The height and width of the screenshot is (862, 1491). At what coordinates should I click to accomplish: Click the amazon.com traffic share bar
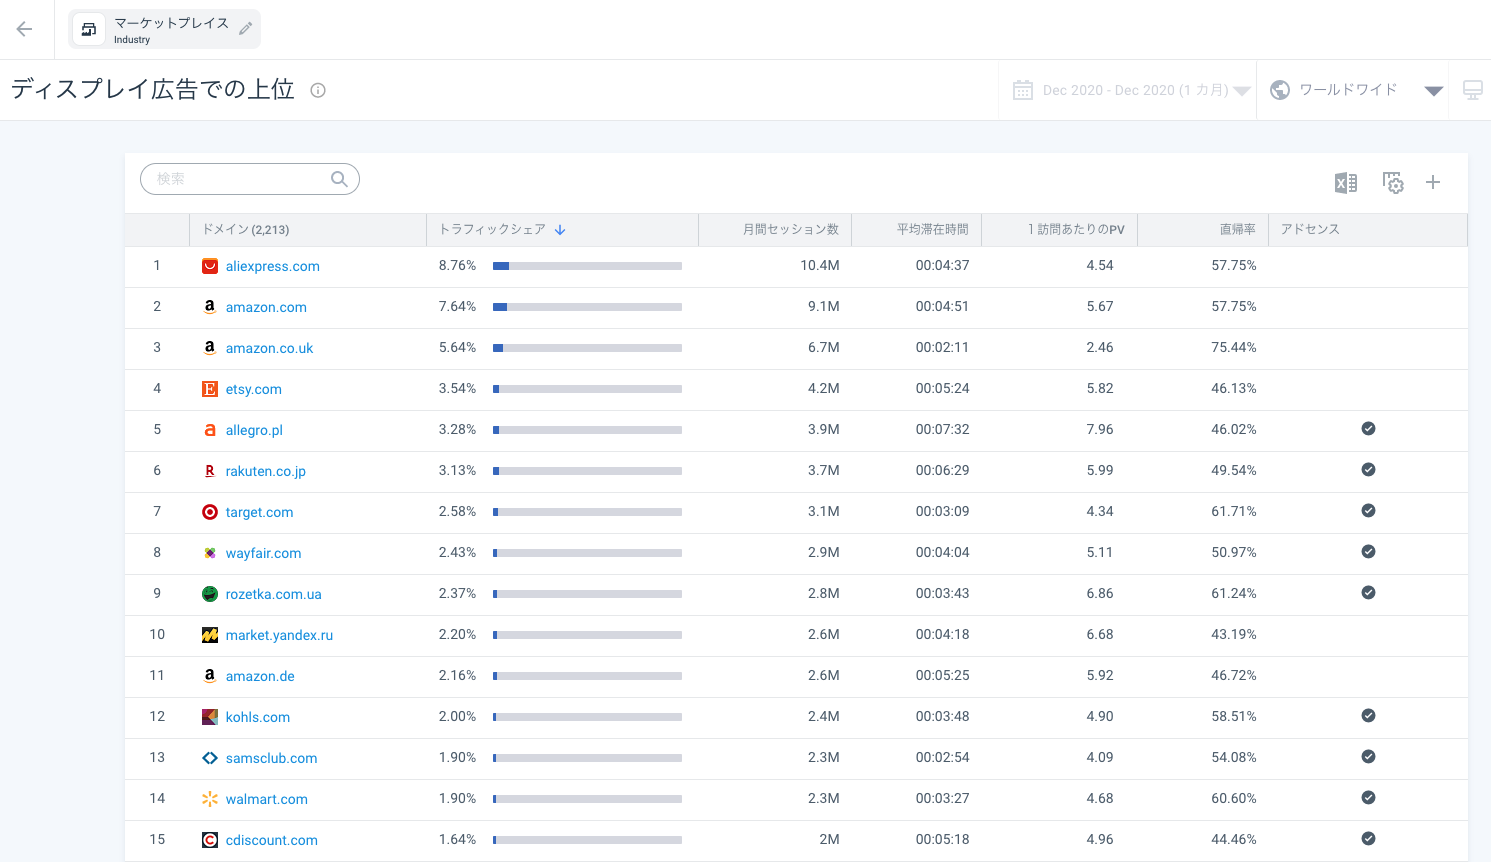coord(587,307)
